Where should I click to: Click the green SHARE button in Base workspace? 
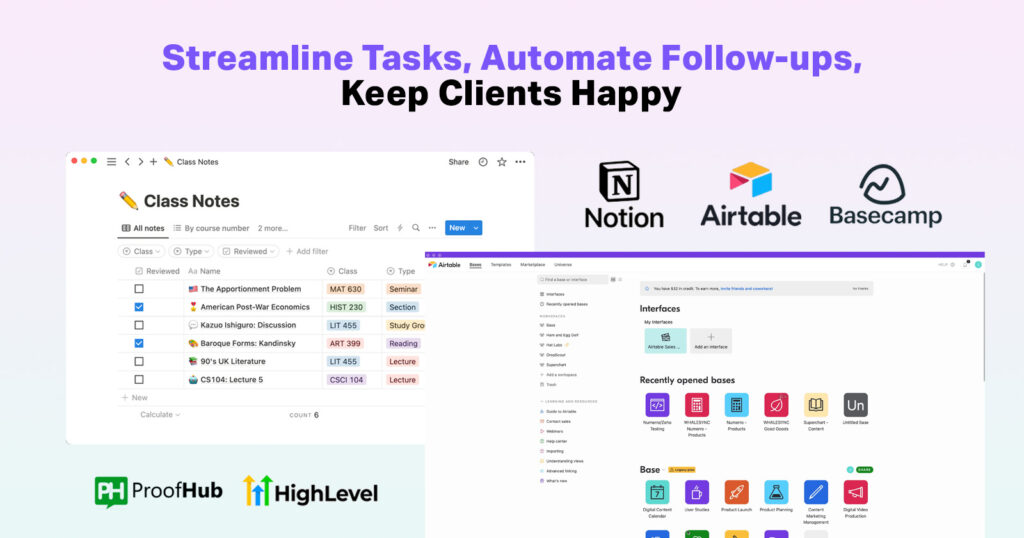coord(864,469)
